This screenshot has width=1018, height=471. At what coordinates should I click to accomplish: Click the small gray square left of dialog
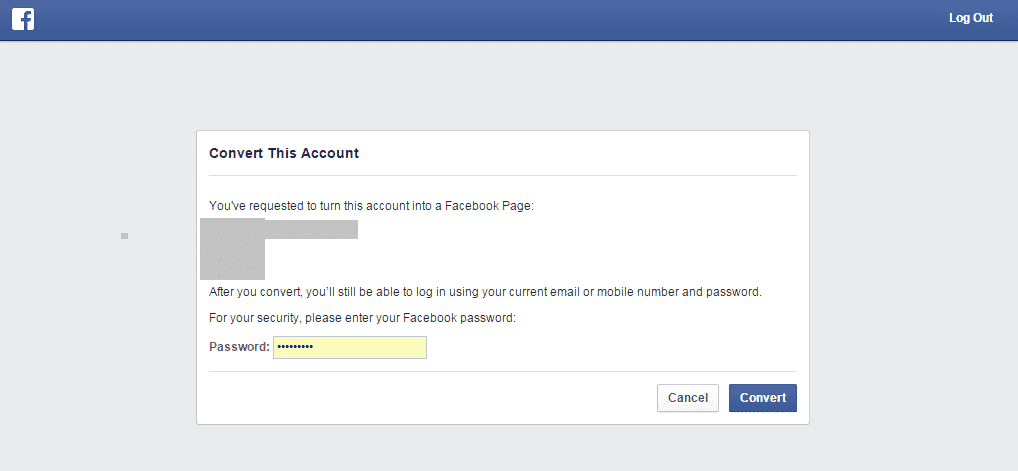[124, 236]
